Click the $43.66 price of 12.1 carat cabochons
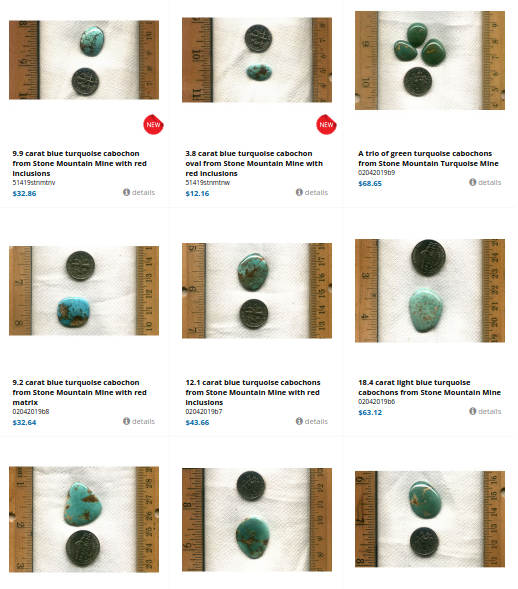The image size is (518, 589). (197, 423)
